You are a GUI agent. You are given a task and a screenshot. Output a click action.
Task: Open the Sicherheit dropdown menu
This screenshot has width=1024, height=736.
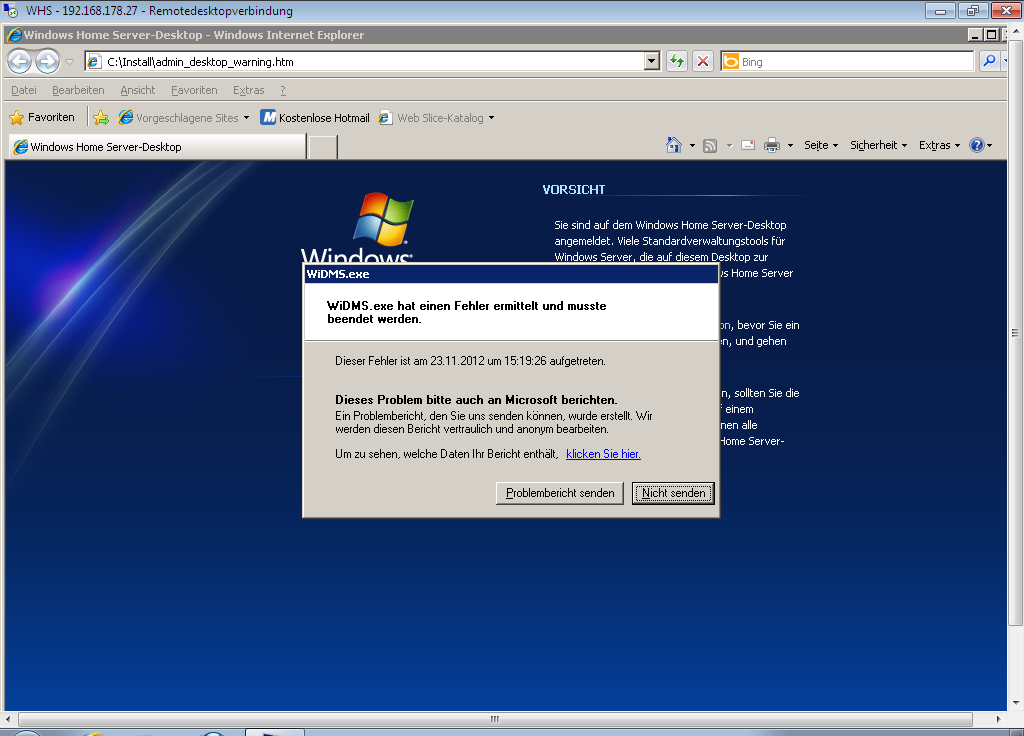pyautogui.click(x=878, y=145)
